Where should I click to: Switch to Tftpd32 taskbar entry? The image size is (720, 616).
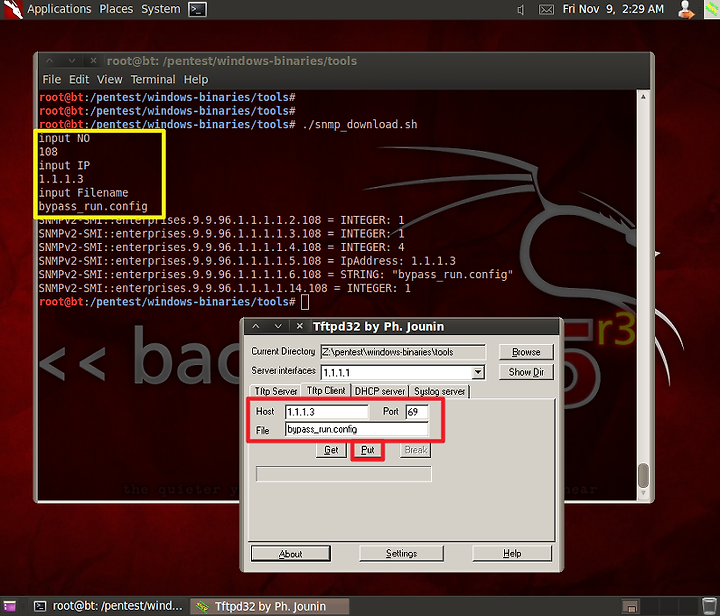[270, 606]
